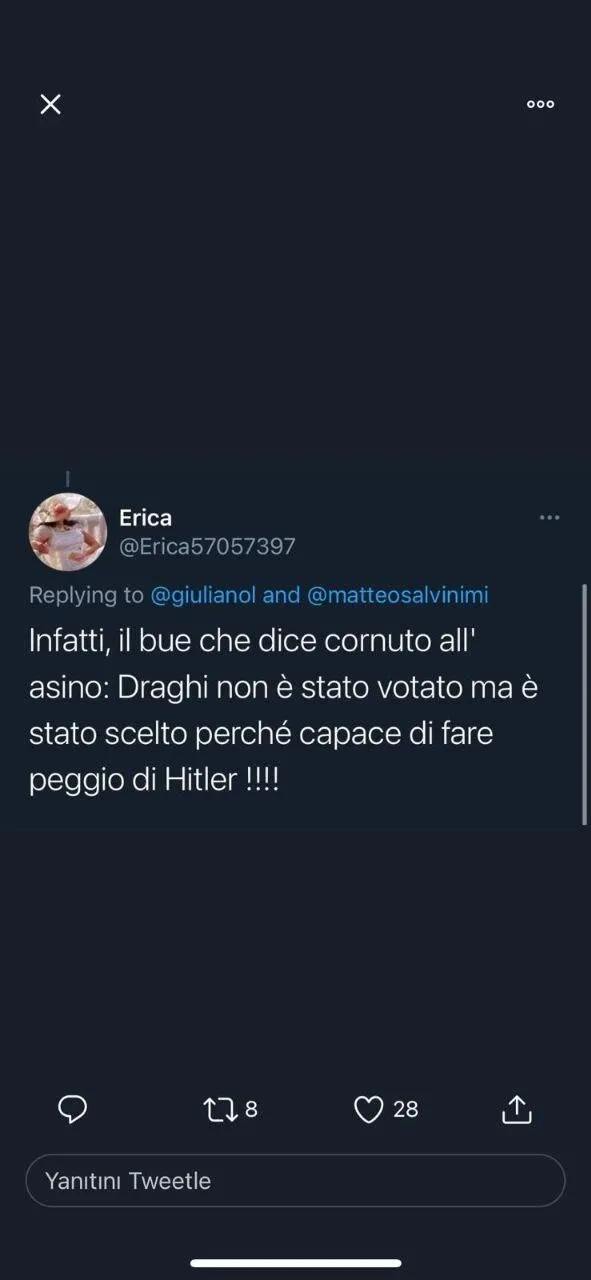Open the @matteosalvinimi mention link
Screen dimensions: 591x1280
click(x=397, y=595)
